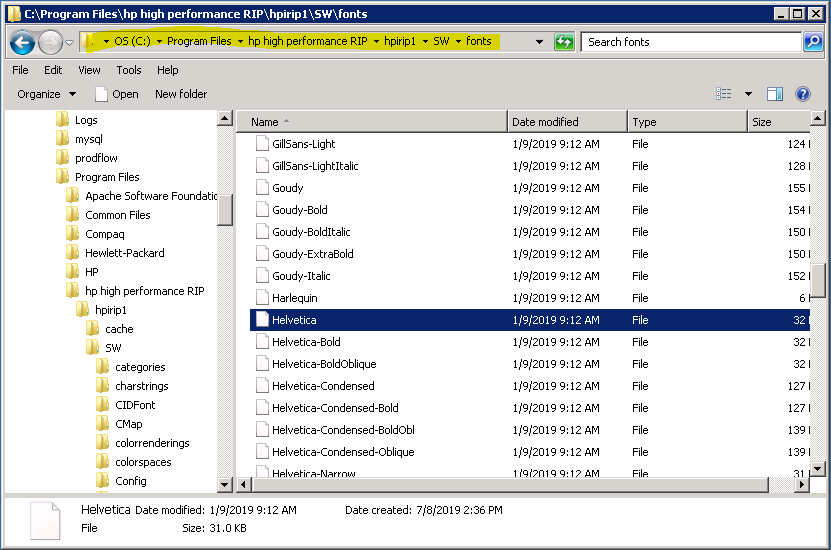Select the prodflow folder in tree
831x550 pixels.
87,158
